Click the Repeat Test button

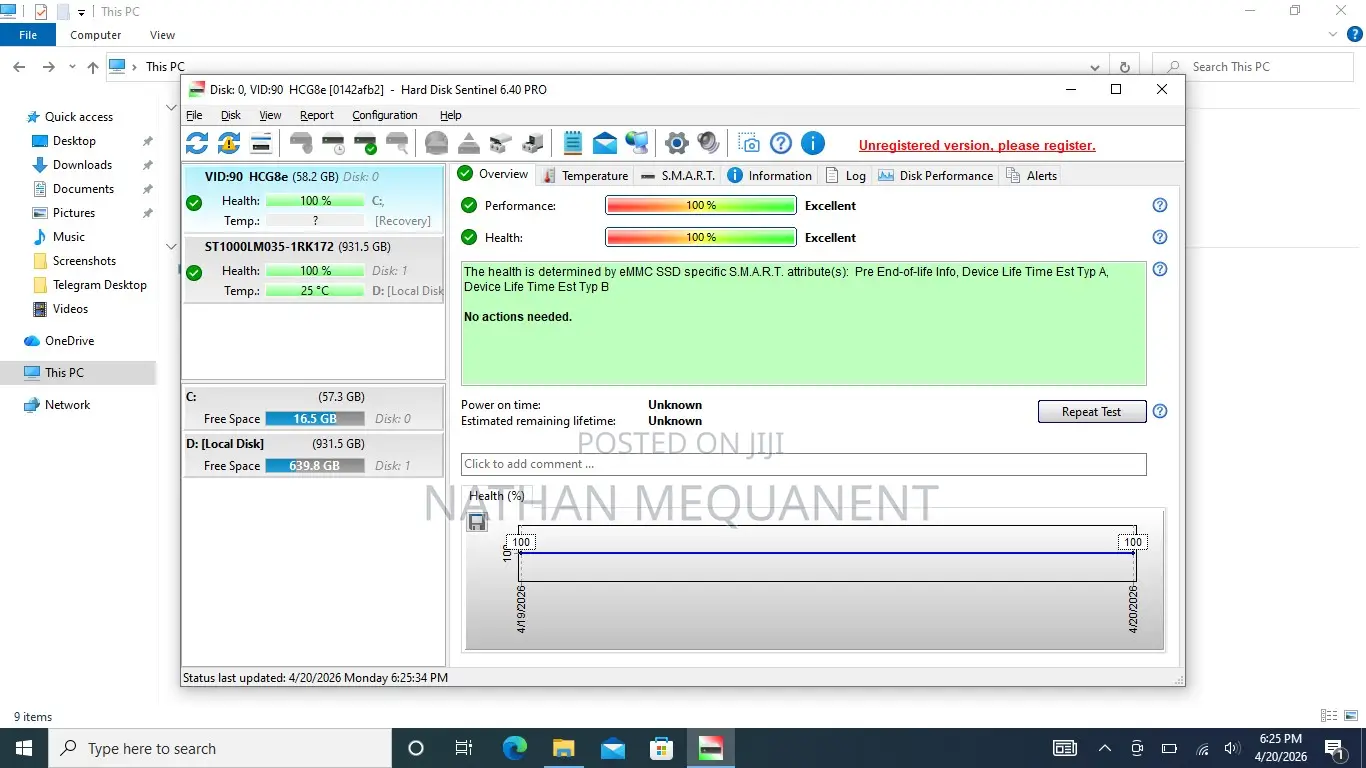pos(1092,412)
